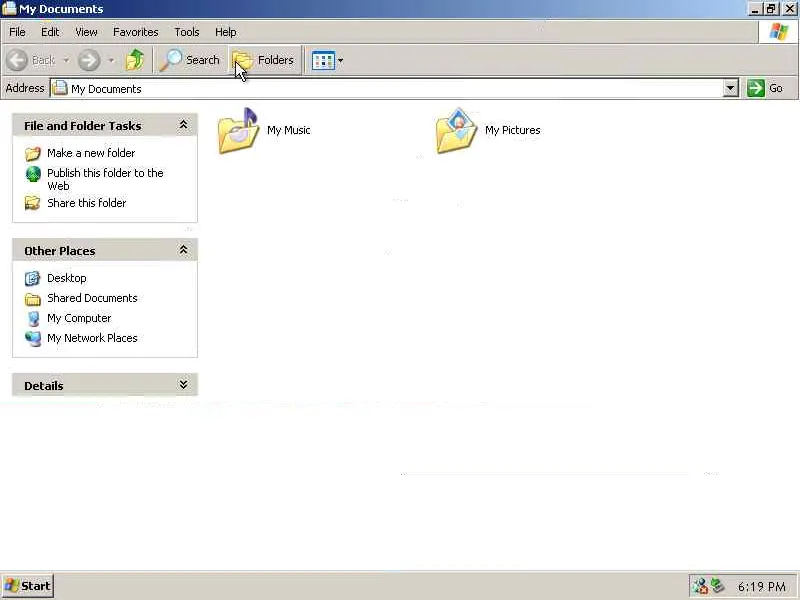The image size is (800, 600).
Task: Open My Computer link
Action: coord(79,318)
